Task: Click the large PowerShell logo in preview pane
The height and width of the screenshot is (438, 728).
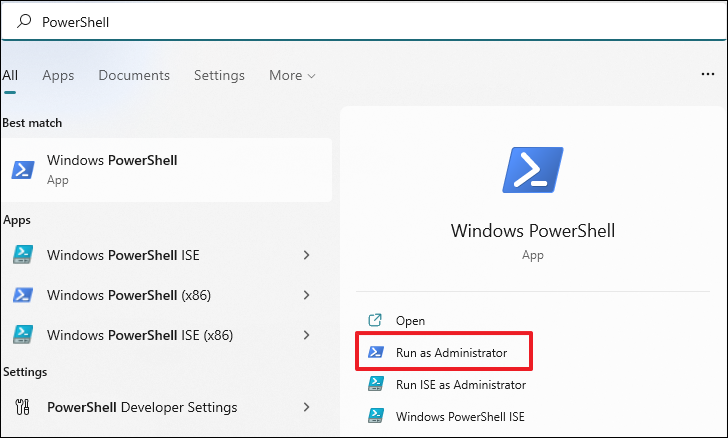Action: click(x=533, y=170)
